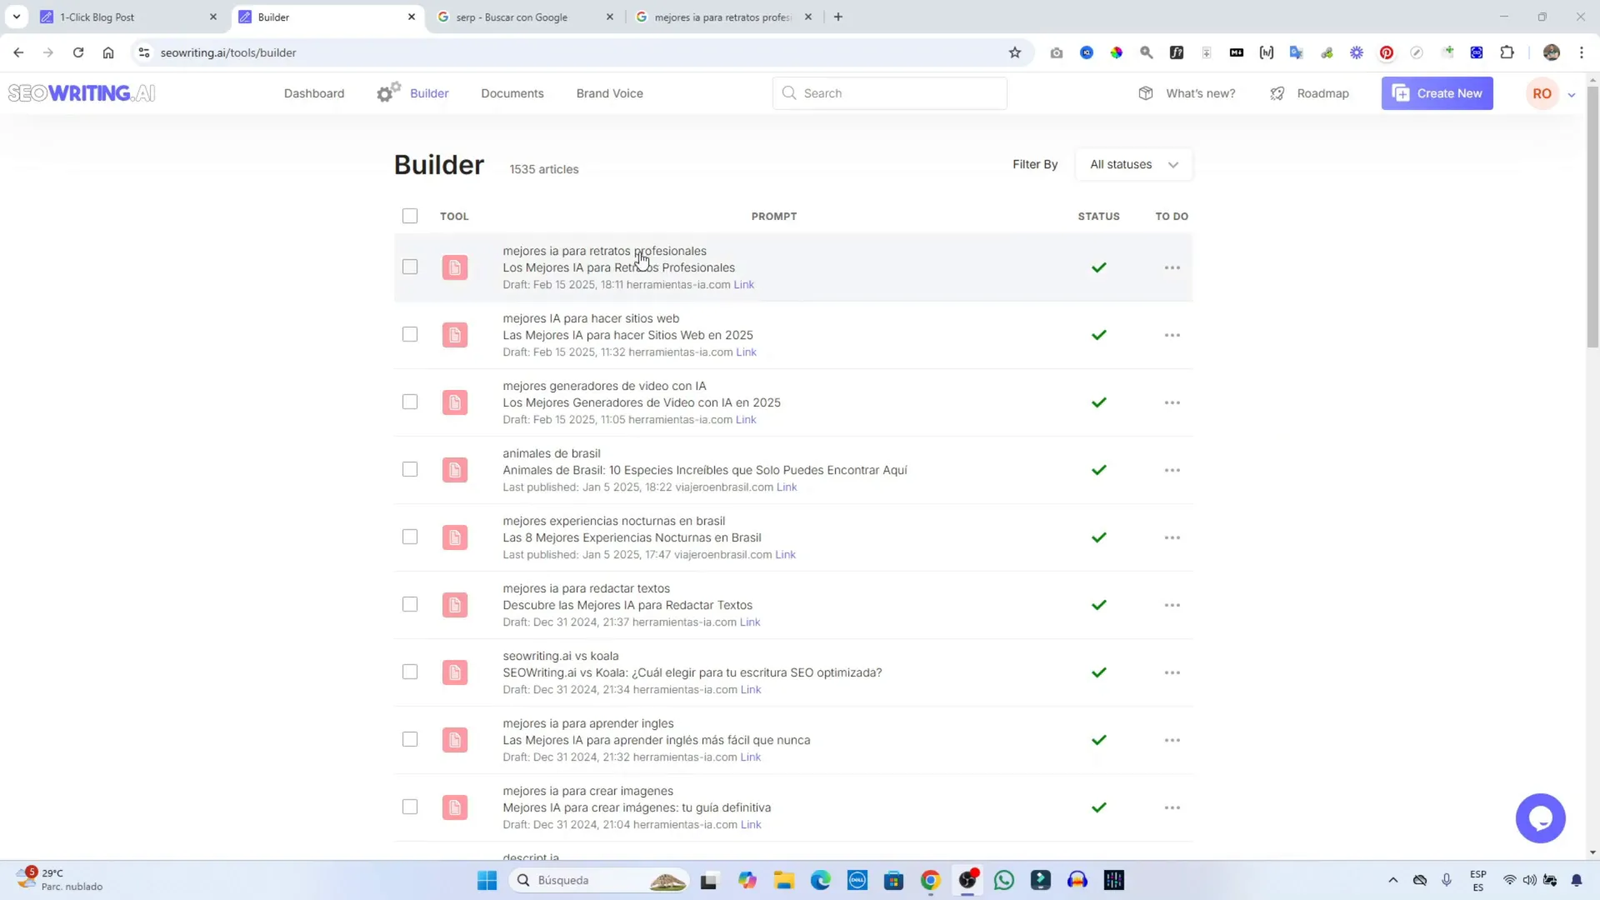Open the browser tab list dropdown arrow

tap(16, 17)
